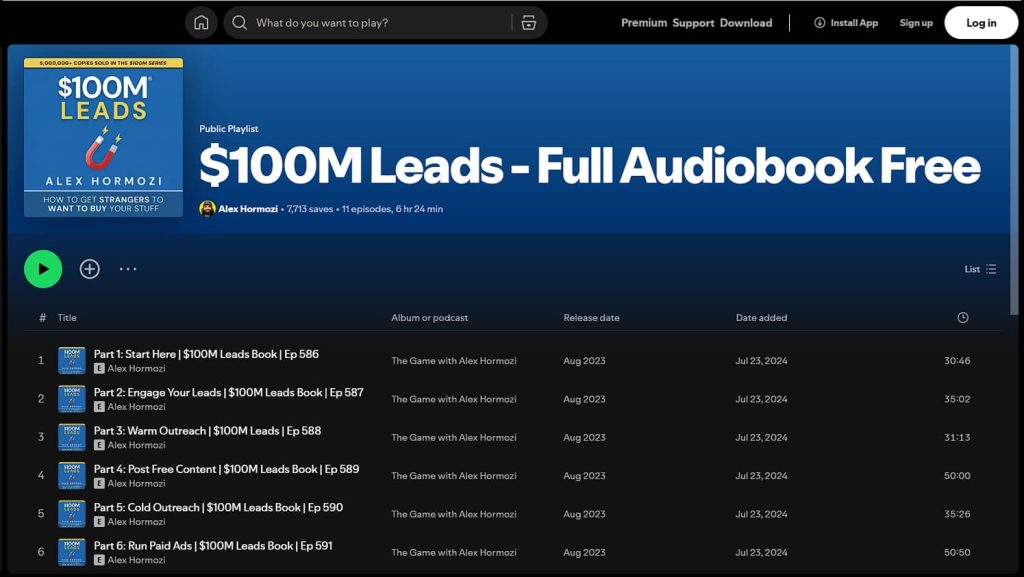1024x577 pixels.
Task: Open the three-dot more options menu
Action: click(128, 268)
